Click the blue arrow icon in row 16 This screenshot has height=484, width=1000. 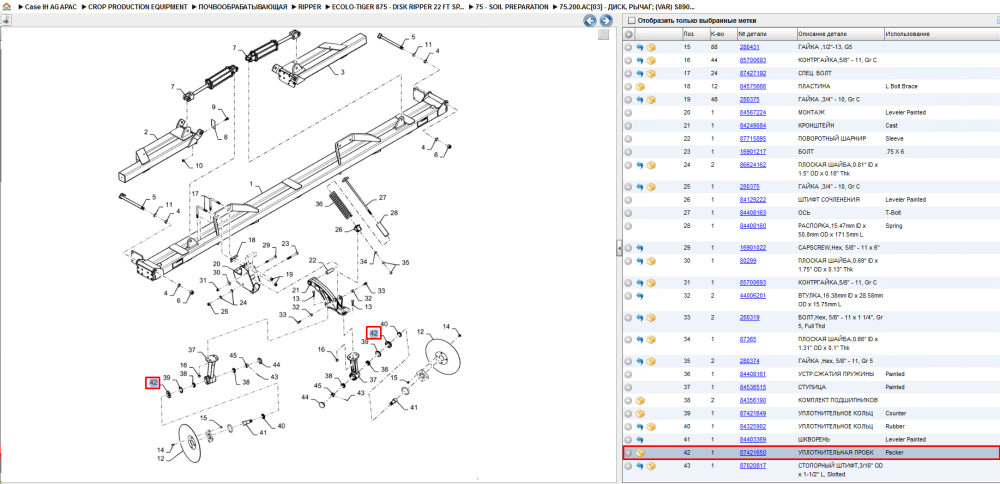click(x=640, y=61)
